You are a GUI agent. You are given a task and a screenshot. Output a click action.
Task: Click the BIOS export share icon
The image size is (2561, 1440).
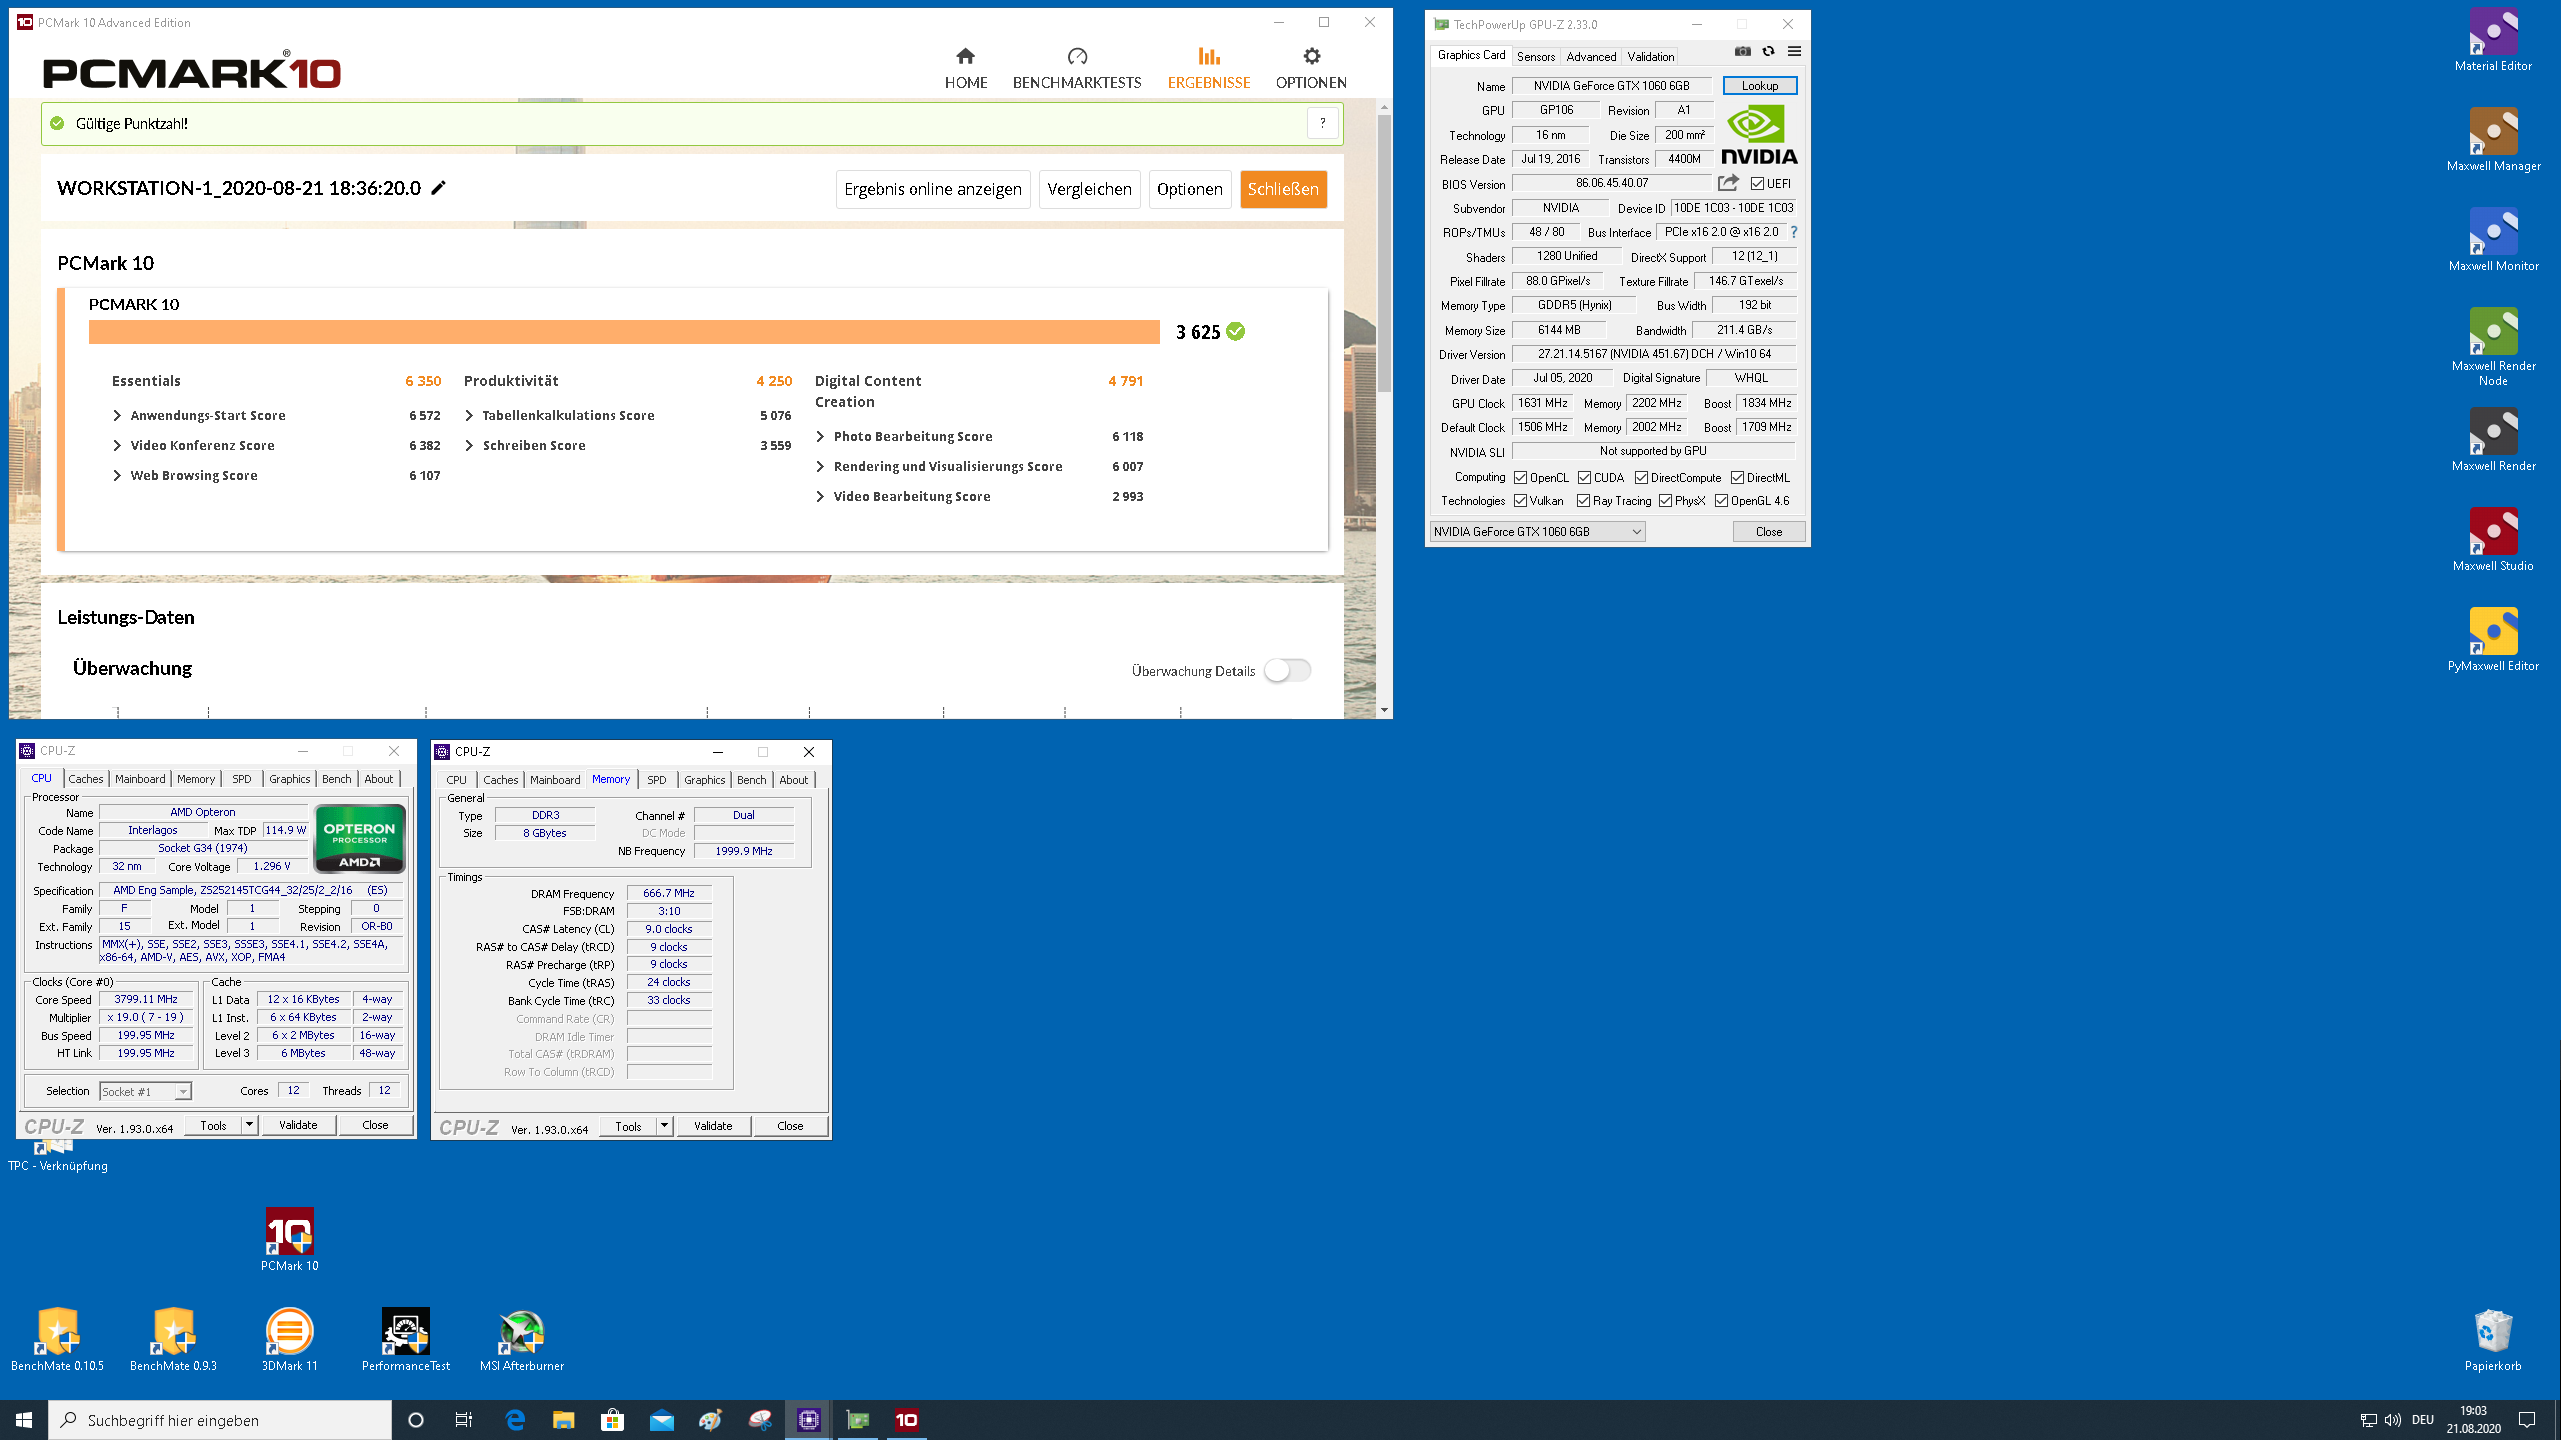pyautogui.click(x=1728, y=183)
